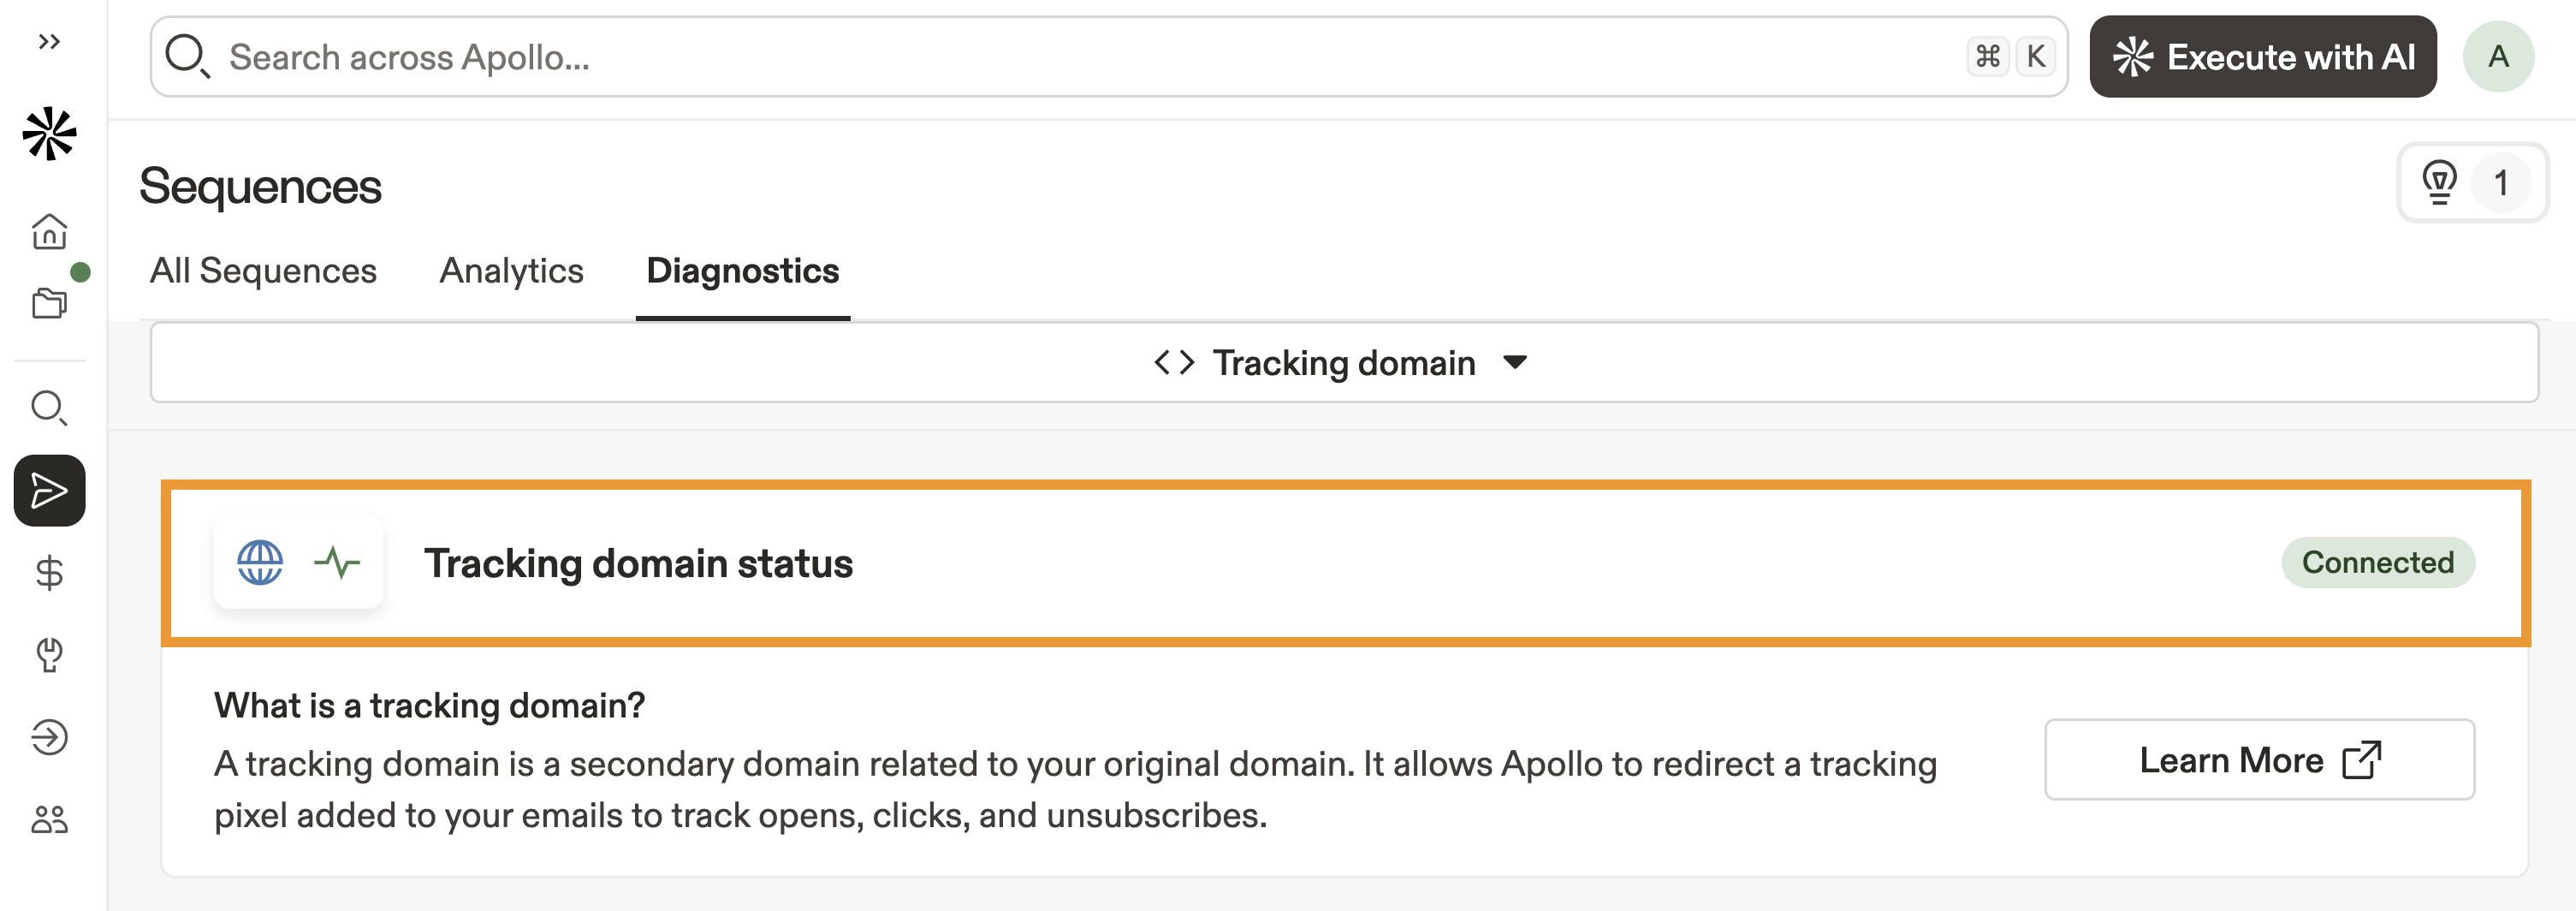Open the lightbulb tips counter
Screen dimensions: 2576x911
[x=2471, y=183]
